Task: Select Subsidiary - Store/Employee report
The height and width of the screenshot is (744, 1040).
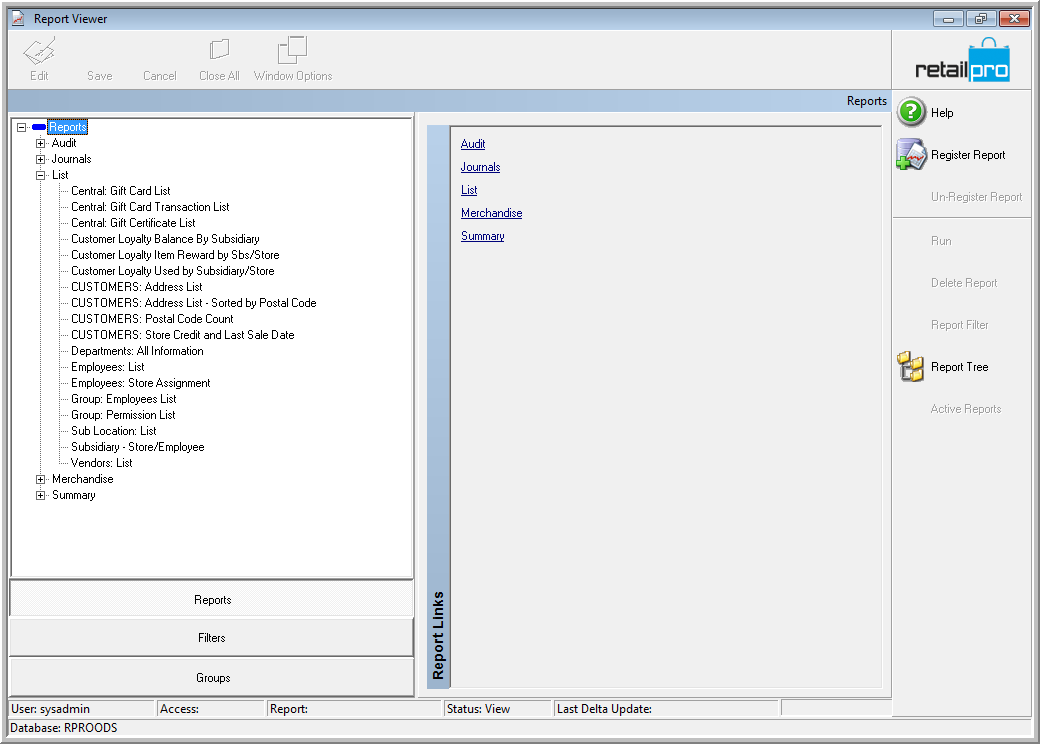Action: [137, 447]
